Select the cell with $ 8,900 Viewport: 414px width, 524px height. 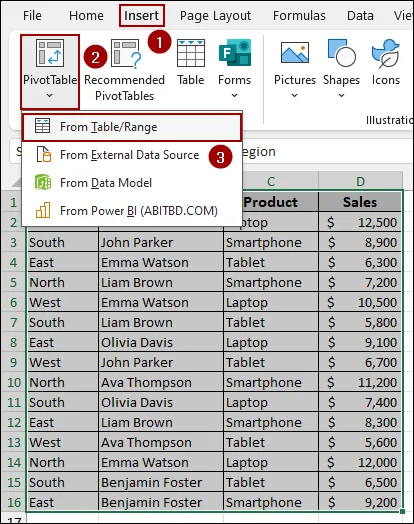pos(360,242)
